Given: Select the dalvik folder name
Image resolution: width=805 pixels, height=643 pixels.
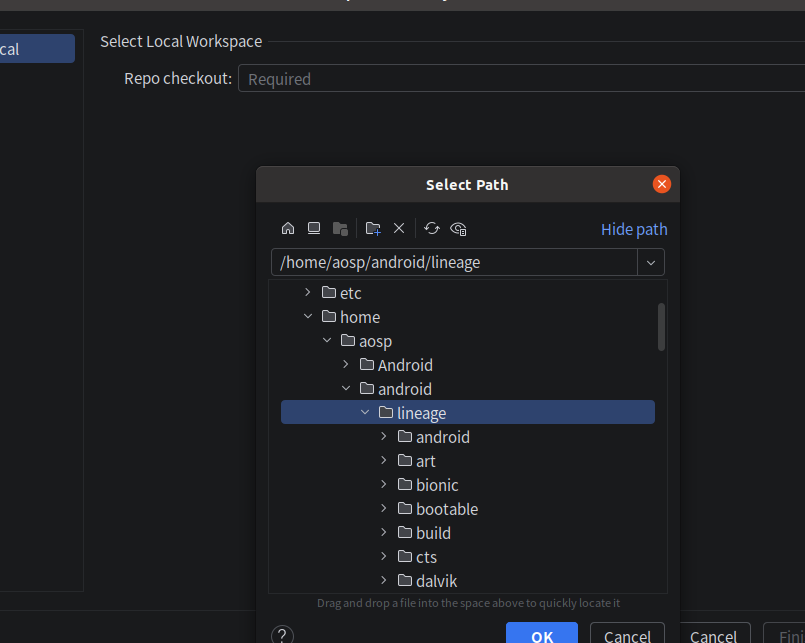Looking at the screenshot, I should (x=436, y=581).
